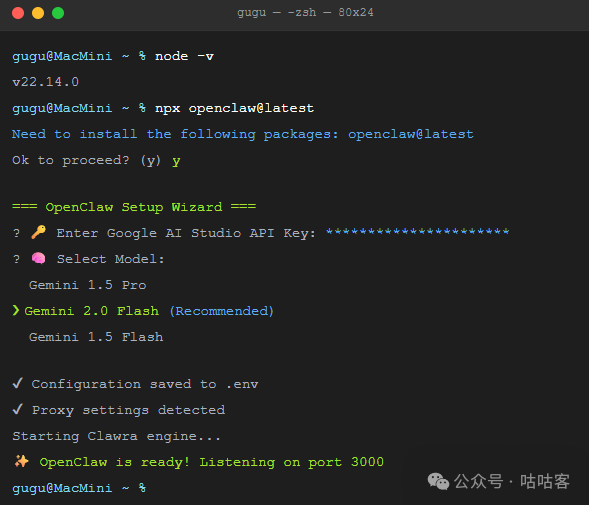This screenshot has height=505, width=589.
Task: Click the 'npx openclaw@latest' command
Action: point(234,108)
